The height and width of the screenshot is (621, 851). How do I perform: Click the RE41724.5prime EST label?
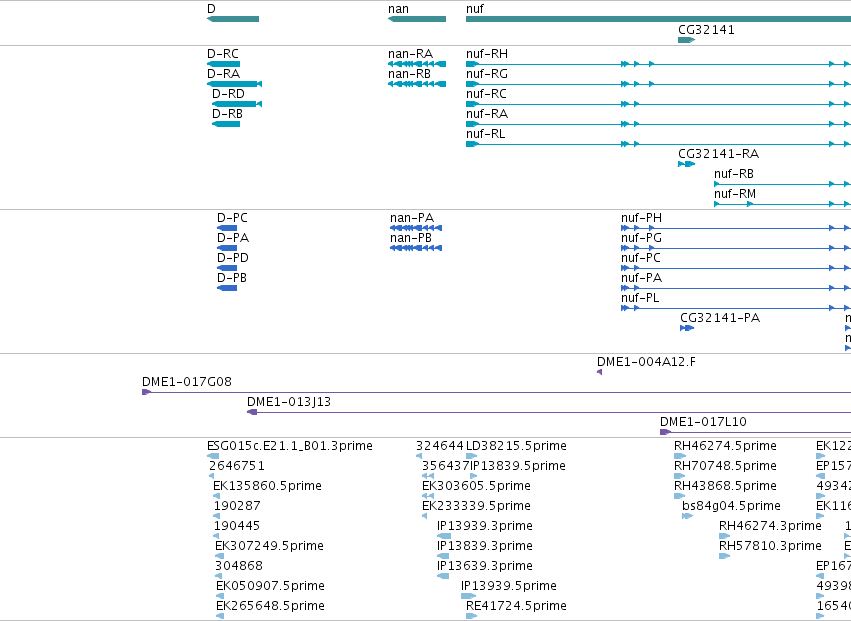pyautogui.click(x=516, y=606)
